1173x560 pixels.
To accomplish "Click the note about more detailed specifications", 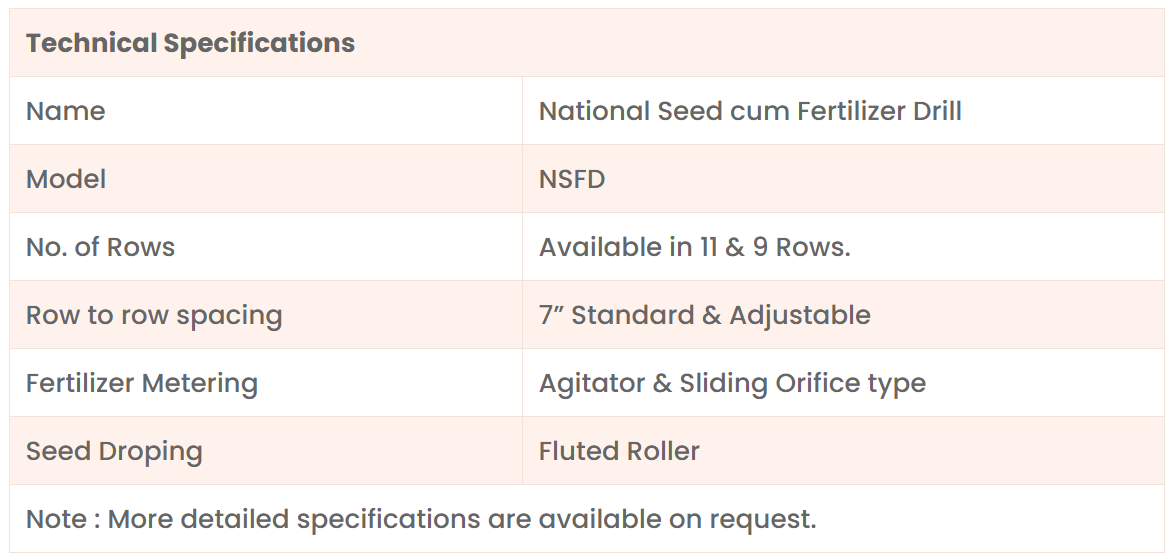I will coord(421,519).
